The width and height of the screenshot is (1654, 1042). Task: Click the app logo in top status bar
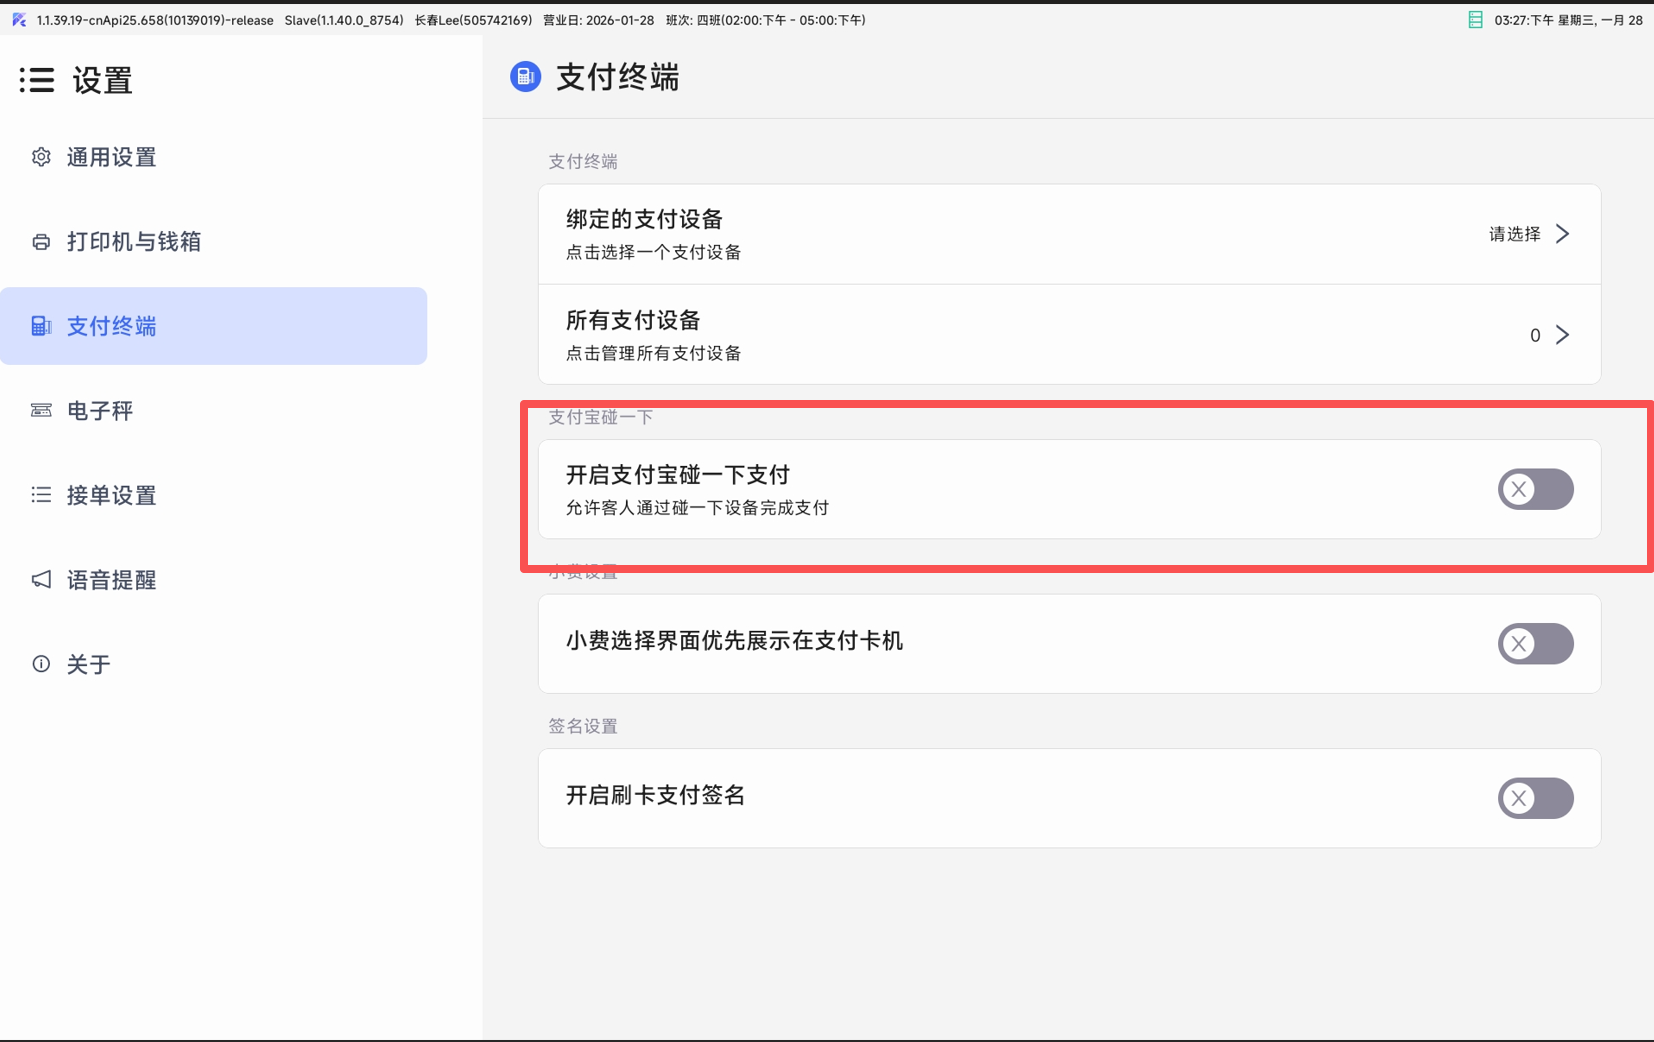tap(19, 20)
